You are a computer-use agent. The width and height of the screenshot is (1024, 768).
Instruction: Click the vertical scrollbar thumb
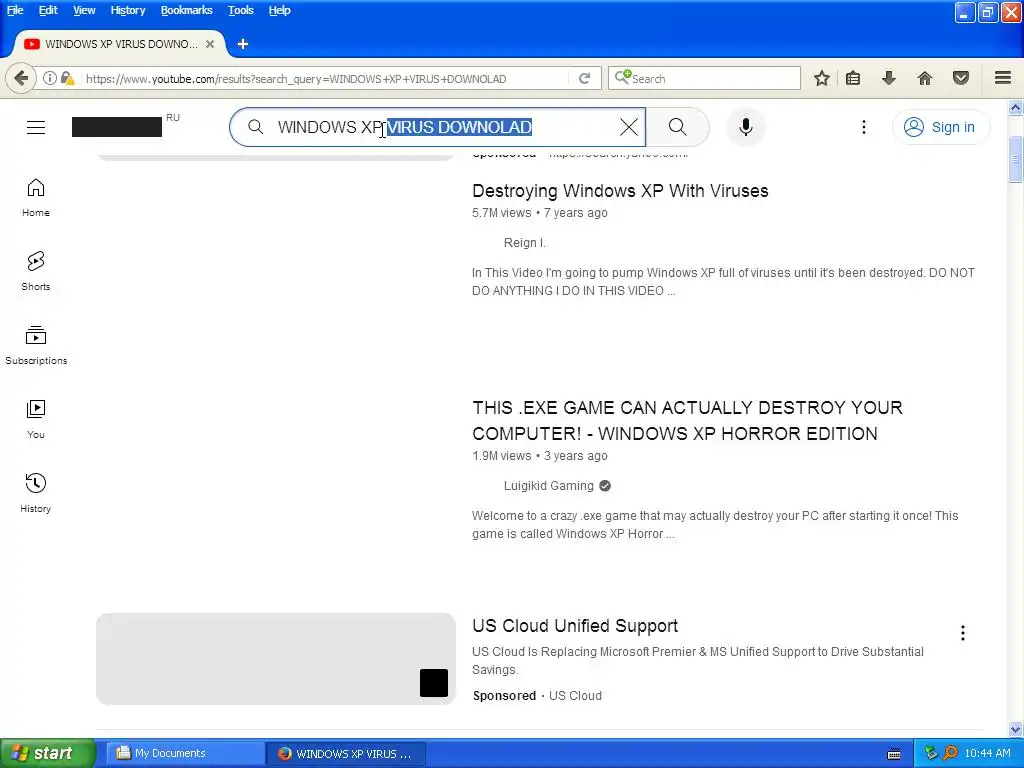(x=1016, y=159)
